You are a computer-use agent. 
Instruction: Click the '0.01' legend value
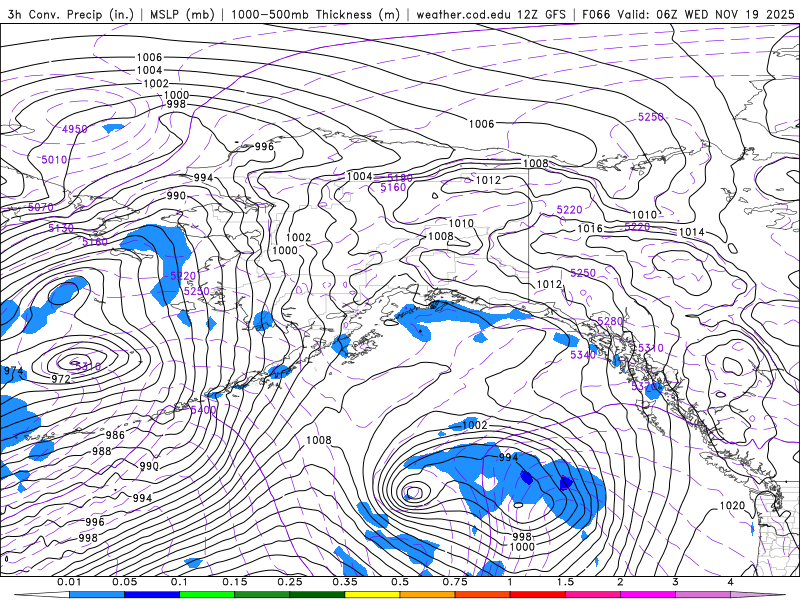(x=69, y=582)
